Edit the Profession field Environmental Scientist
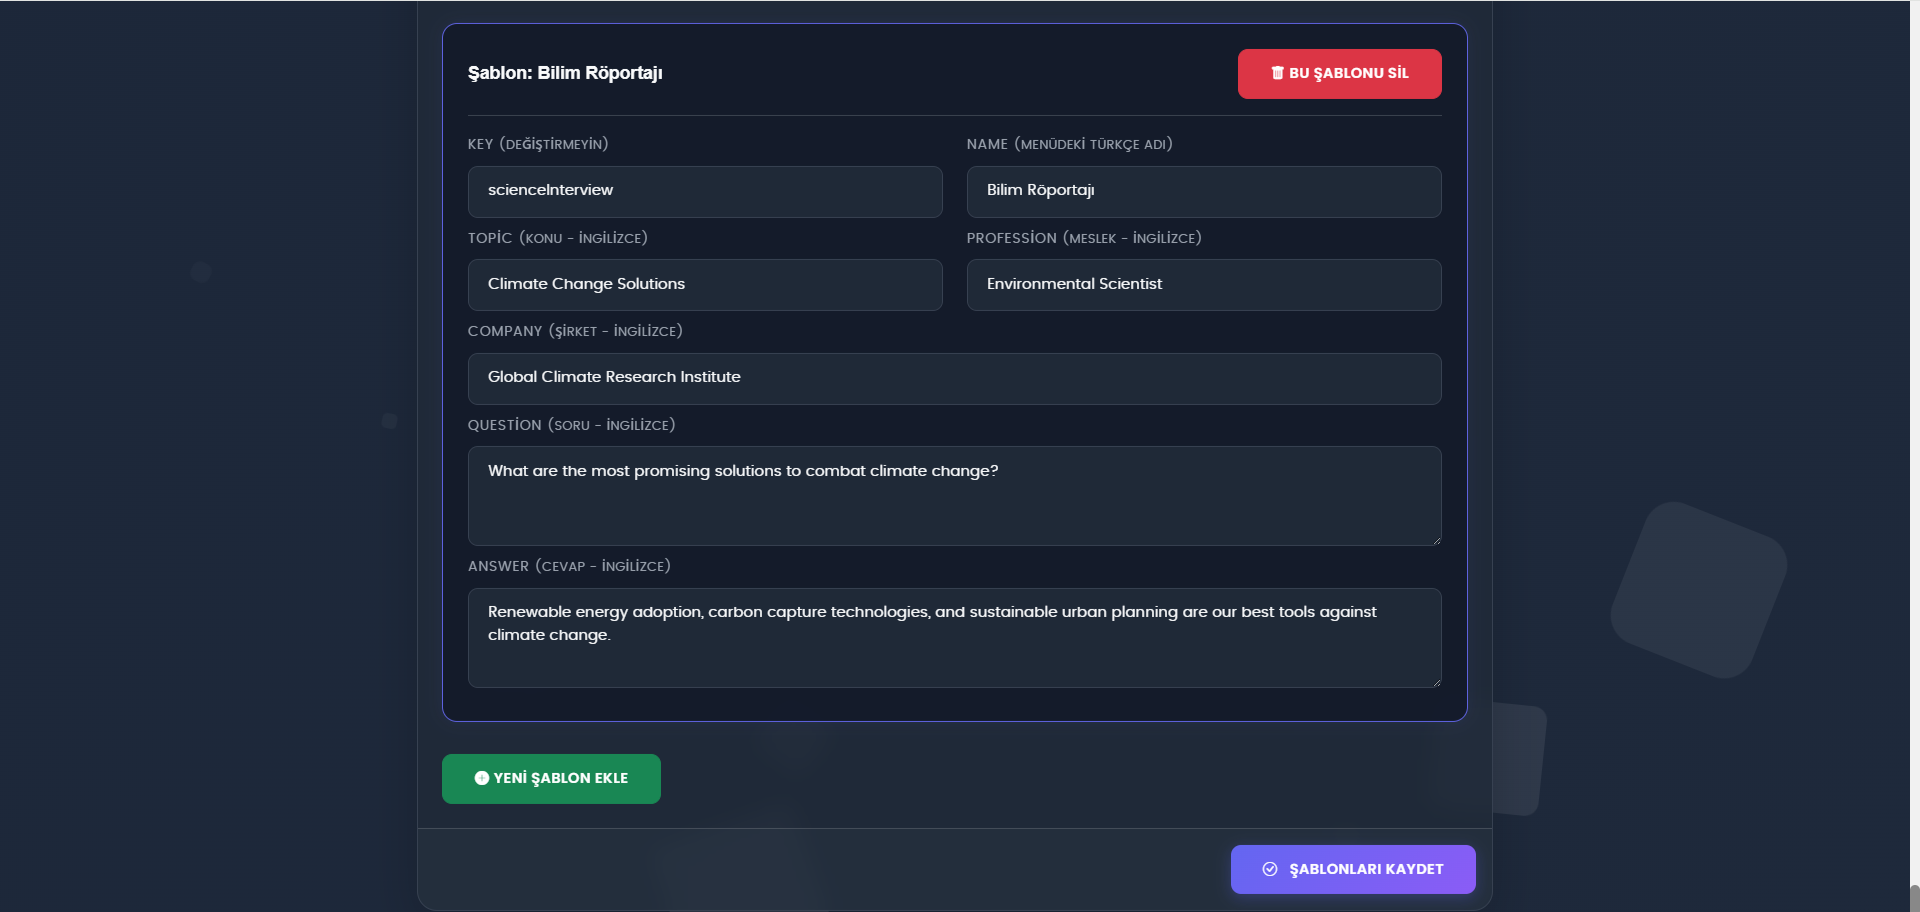The height and width of the screenshot is (912, 1920). [x=1204, y=285]
